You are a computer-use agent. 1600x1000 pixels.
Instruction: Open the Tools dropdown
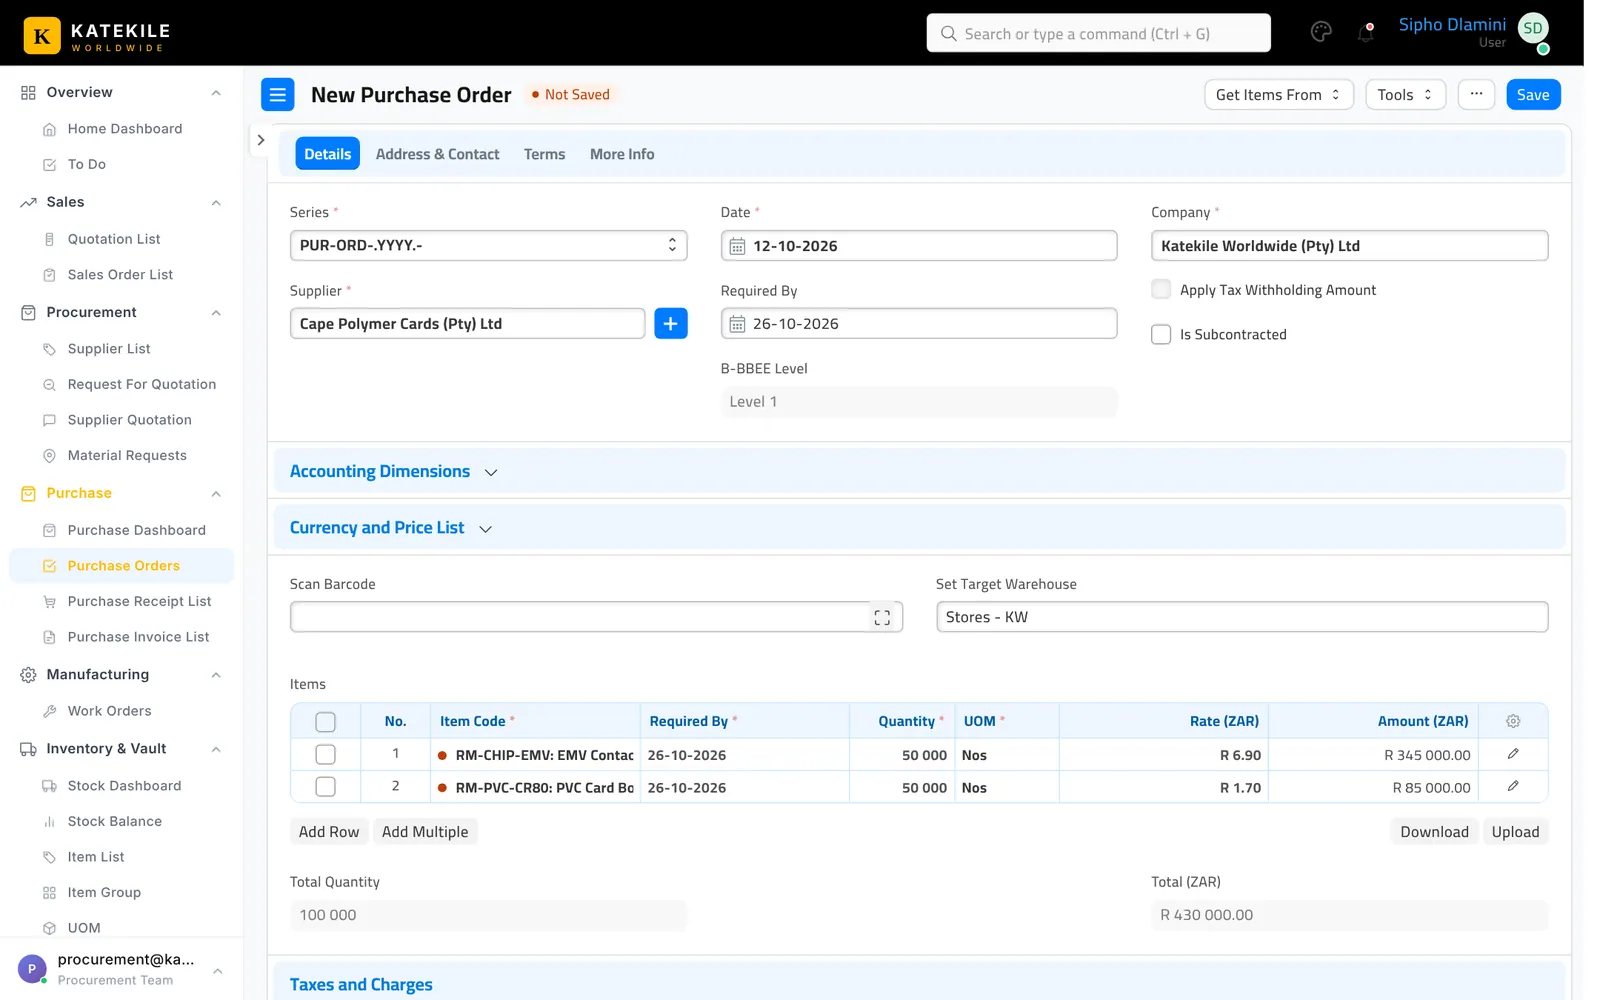[1405, 95]
